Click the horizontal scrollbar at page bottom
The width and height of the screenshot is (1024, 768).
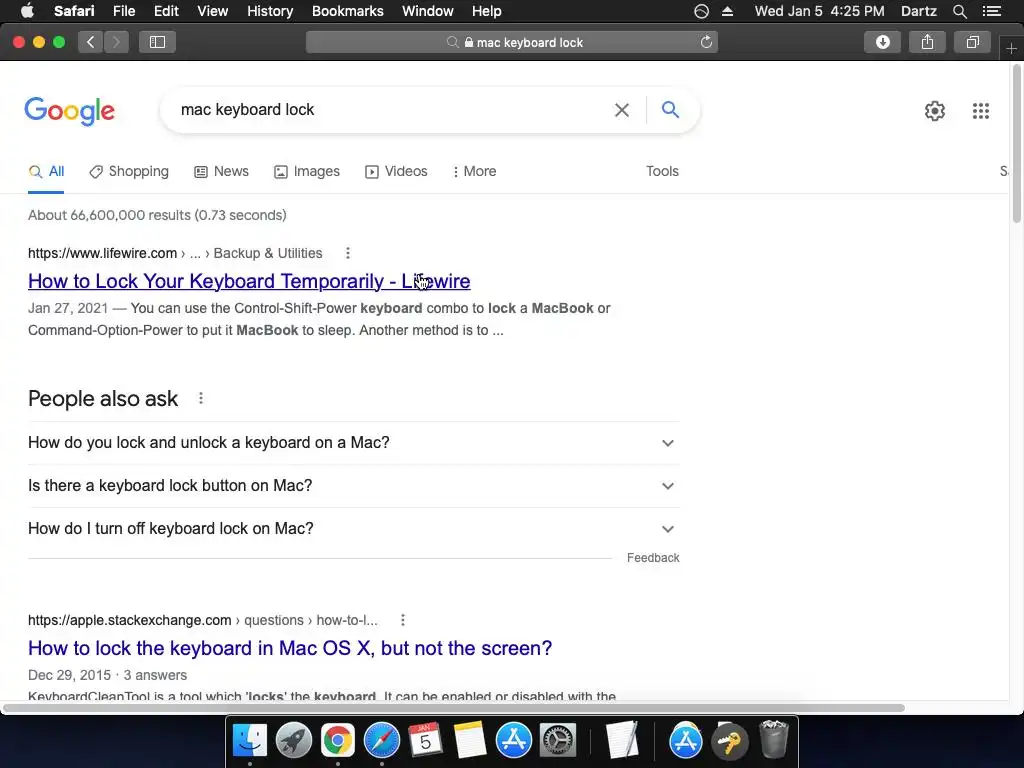click(x=454, y=708)
